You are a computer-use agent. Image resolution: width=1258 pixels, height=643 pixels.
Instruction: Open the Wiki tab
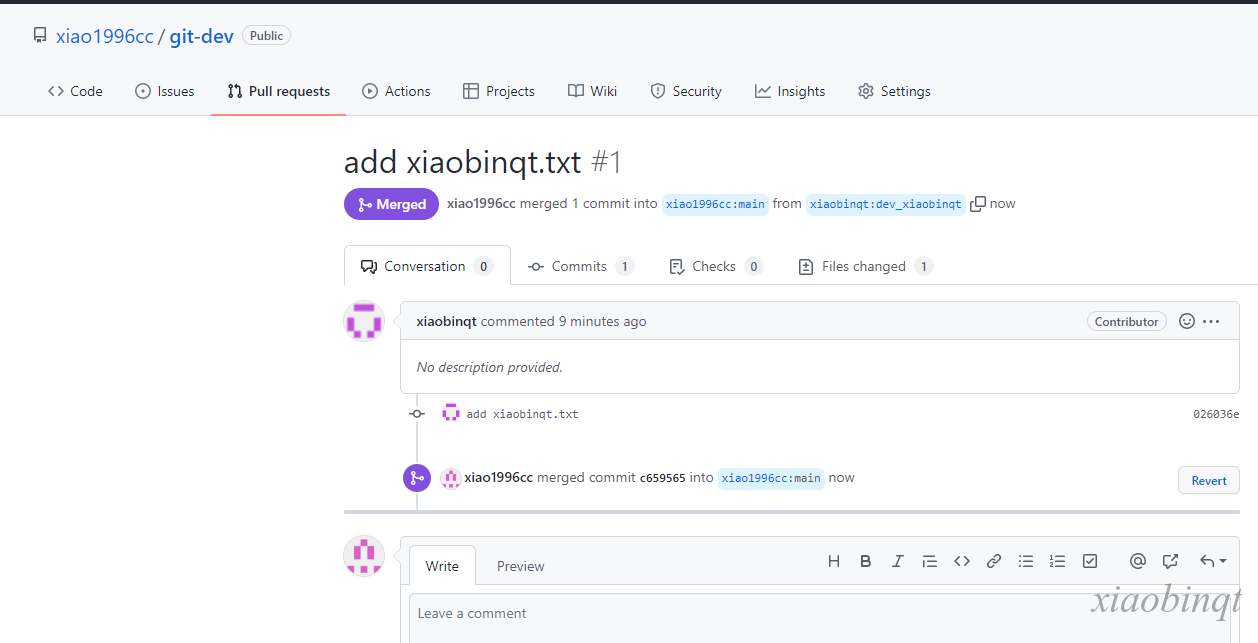tap(592, 91)
